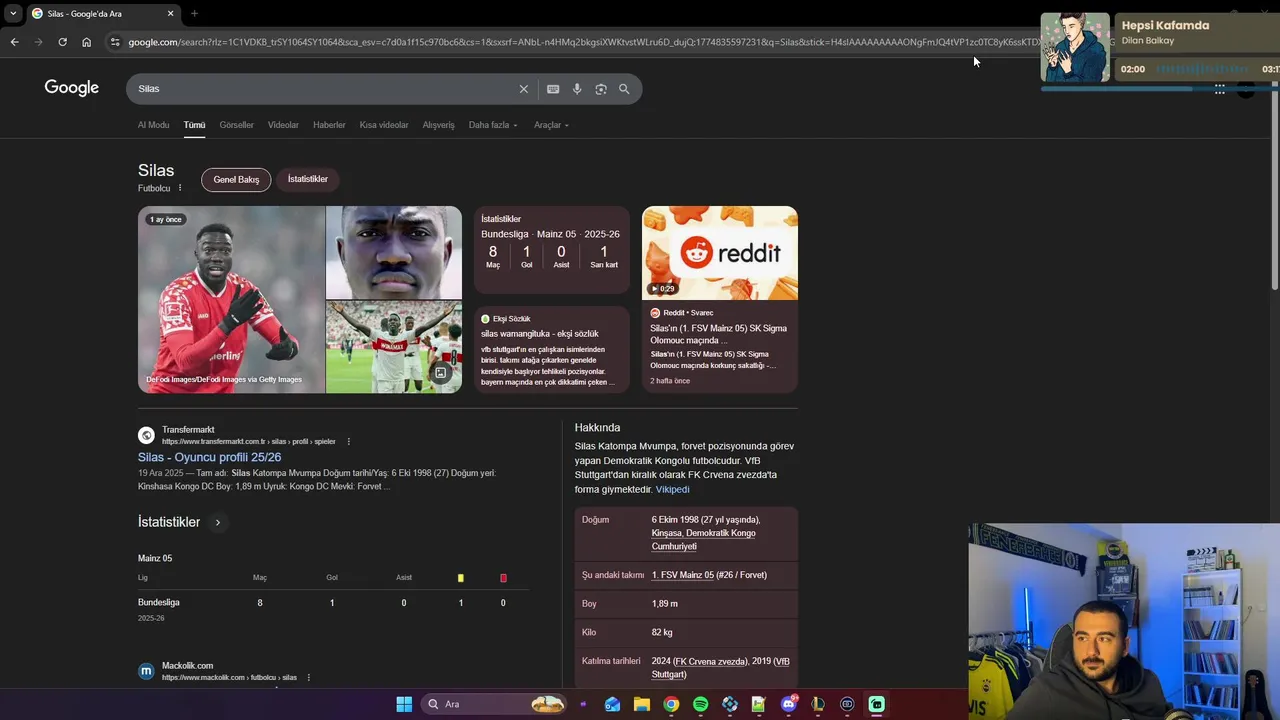Viewport: 1280px width, 720px height.
Task: Open the AI Modu tab
Action: point(153,125)
